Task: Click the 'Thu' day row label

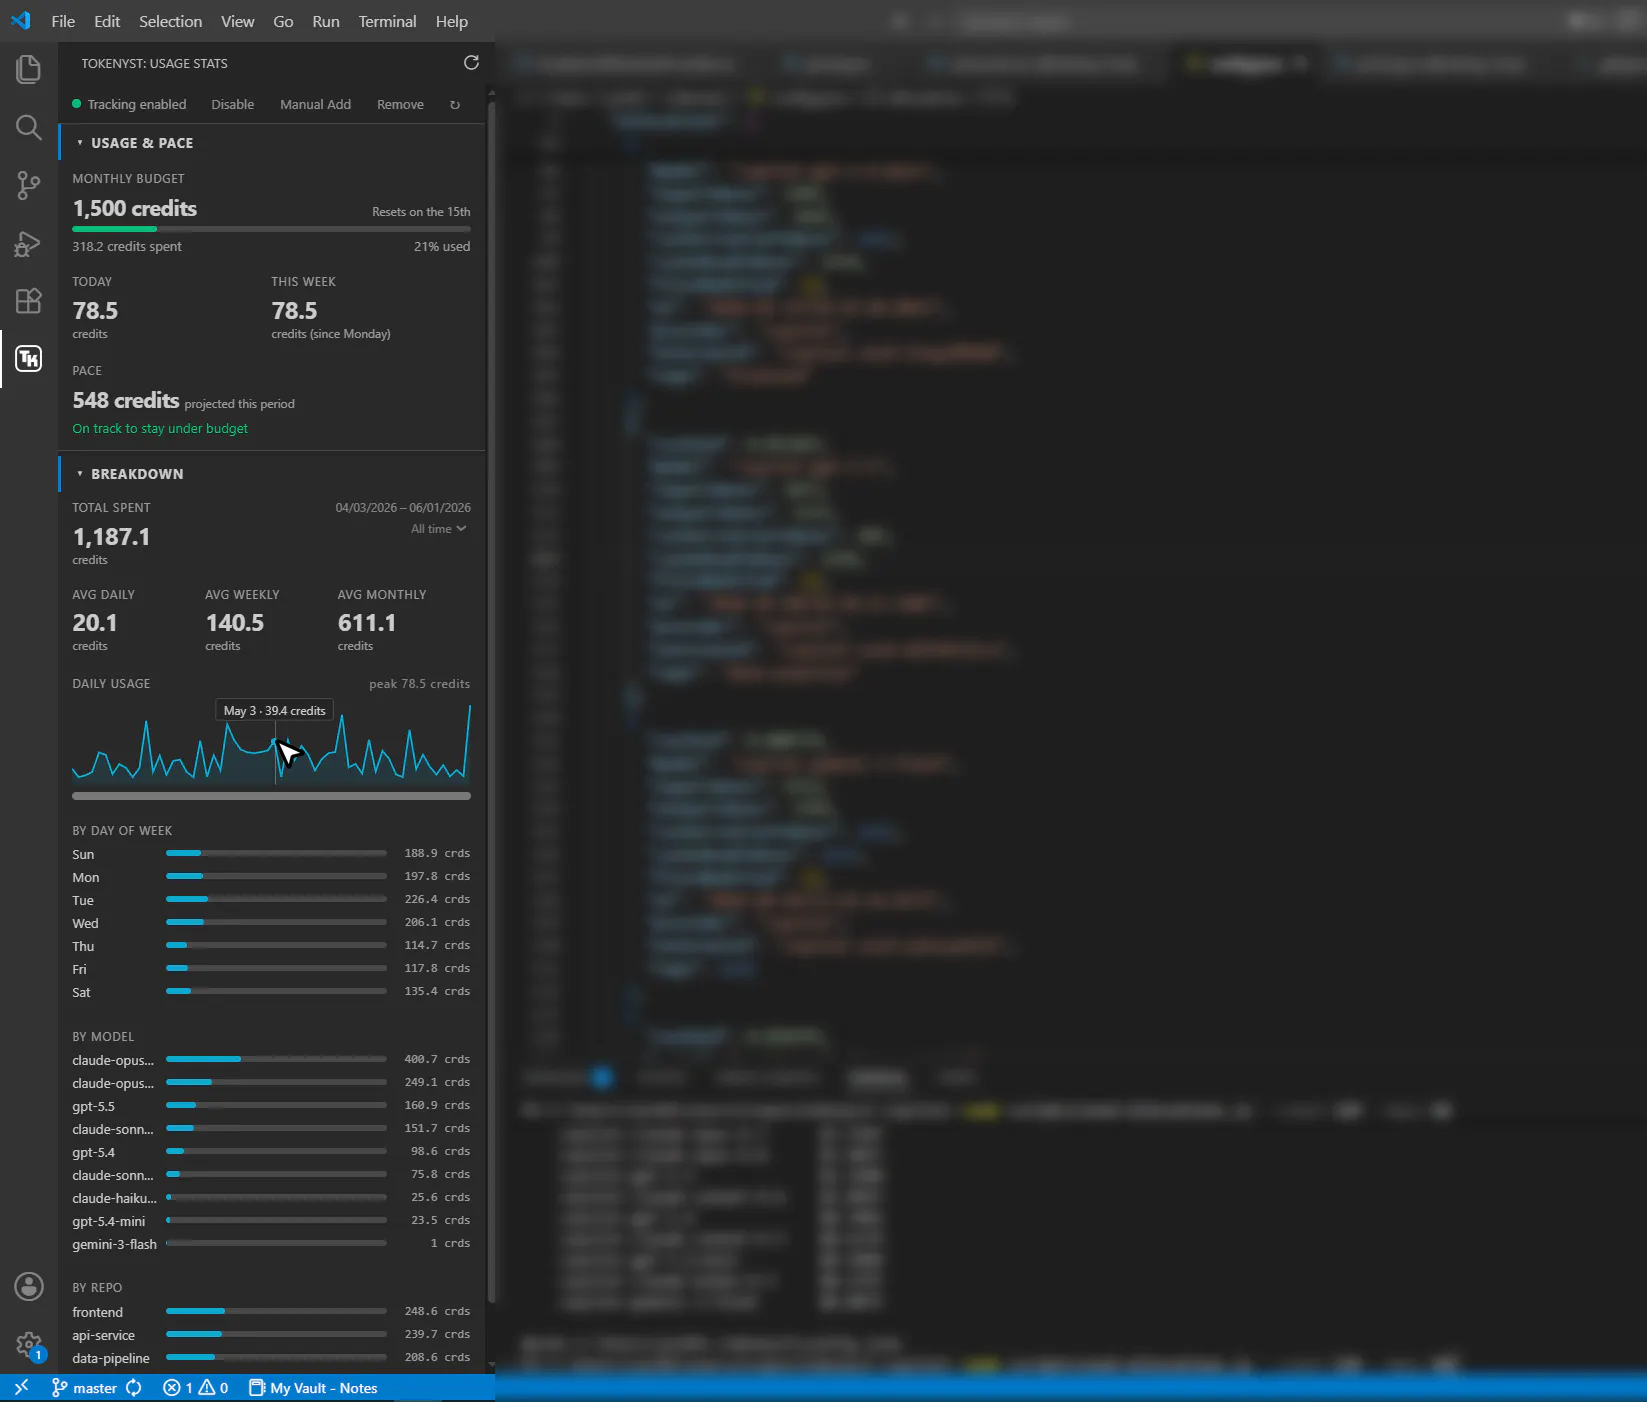Action: coord(83,946)
